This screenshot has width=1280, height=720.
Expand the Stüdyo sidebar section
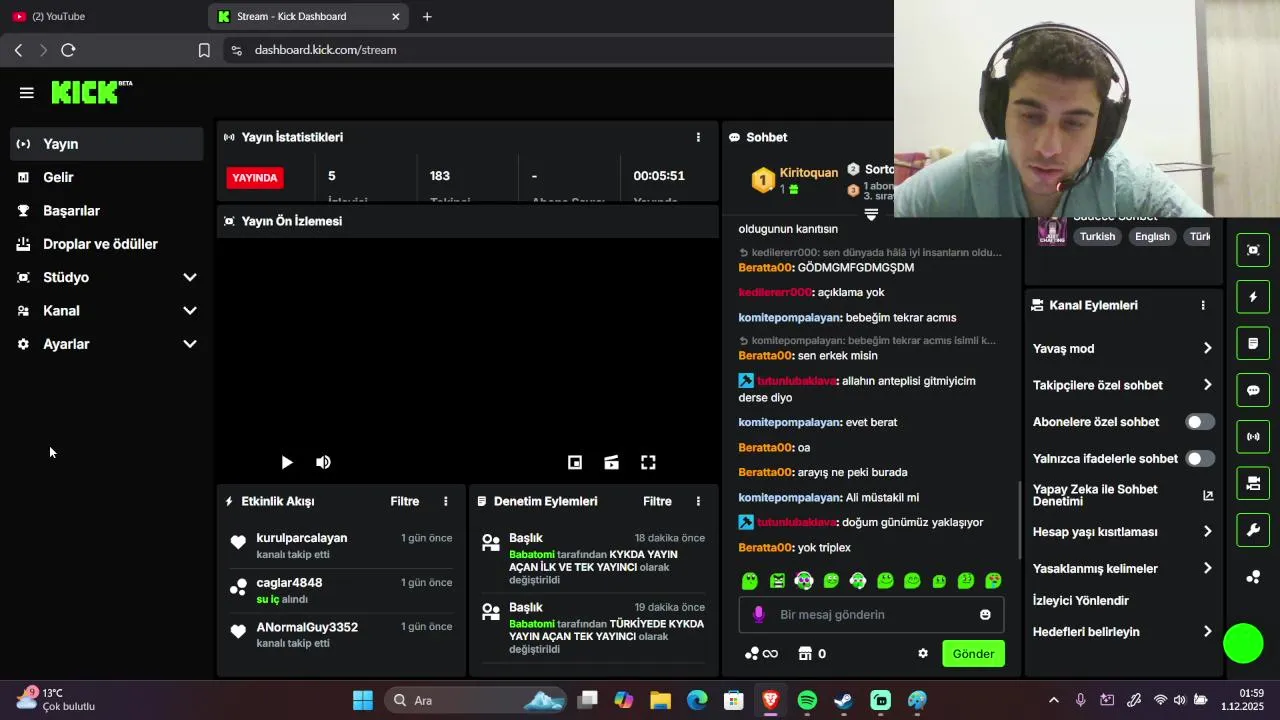coord(107,277)
